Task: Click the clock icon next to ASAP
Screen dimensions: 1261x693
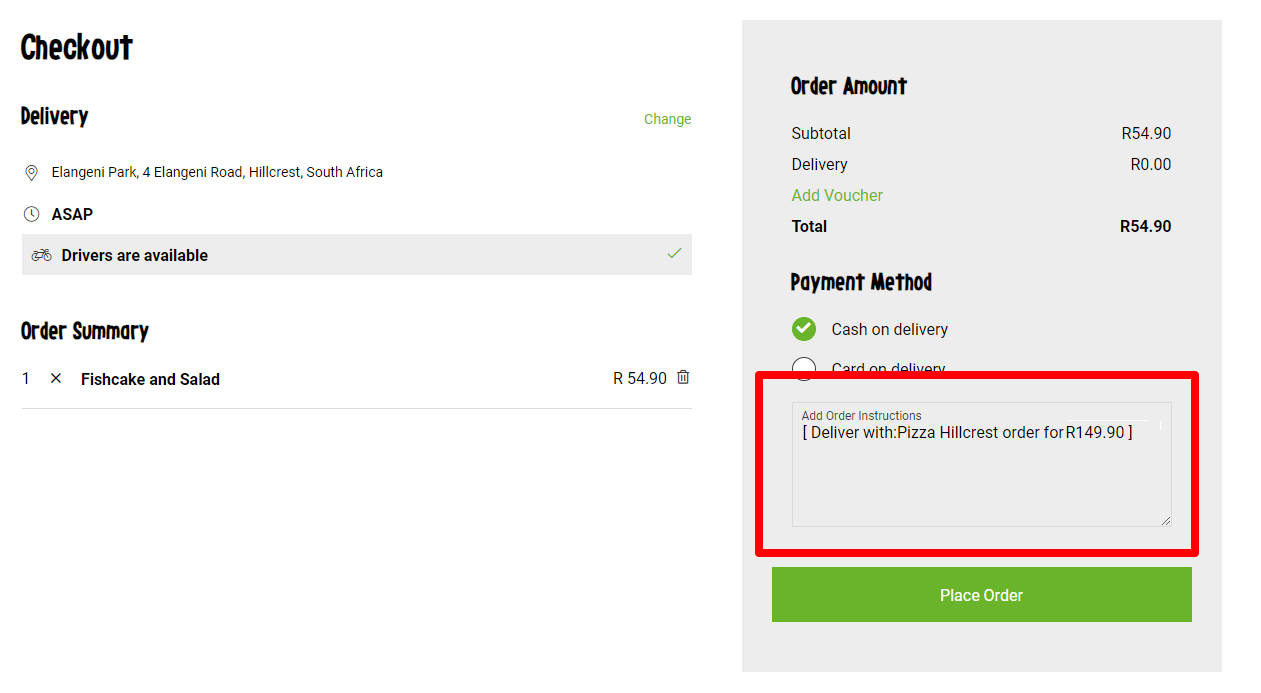Action: [x=31, y=214]
